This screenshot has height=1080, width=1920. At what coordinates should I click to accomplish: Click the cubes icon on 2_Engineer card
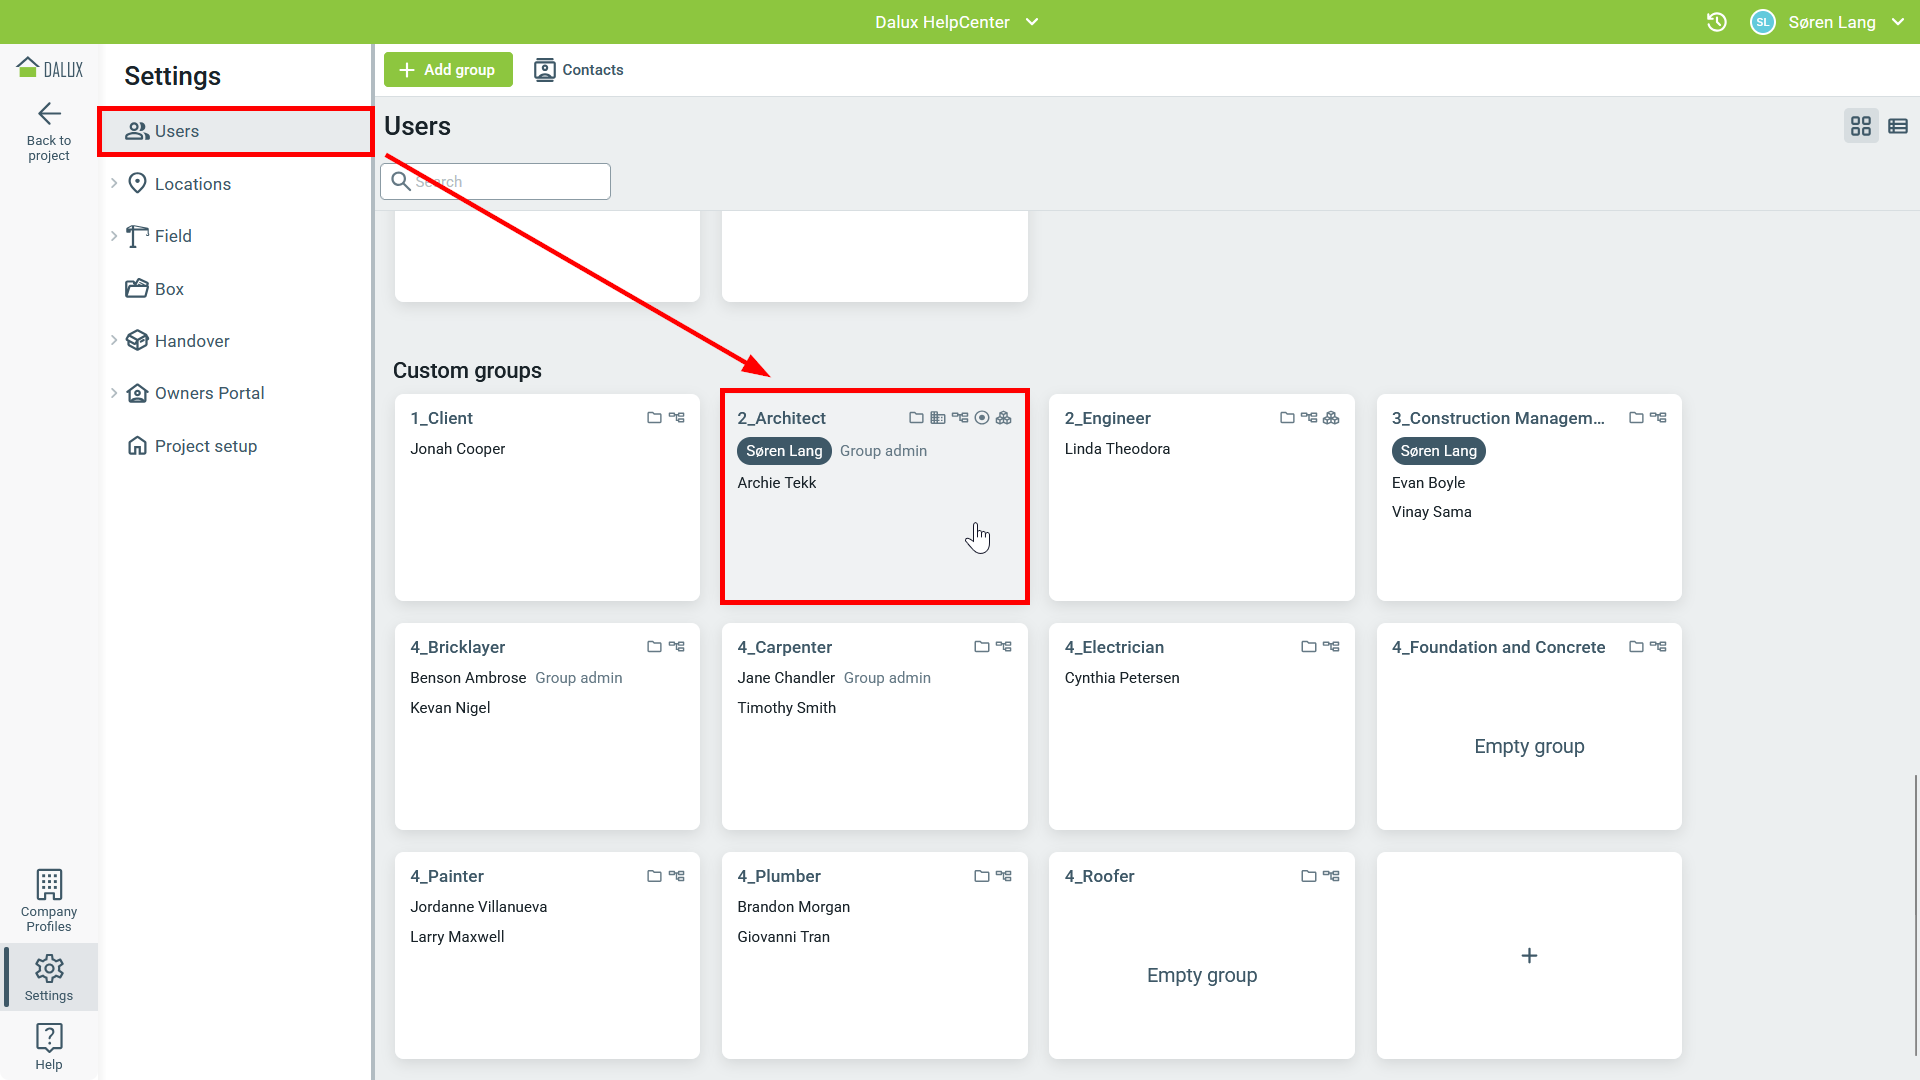[x=1331, y=418]
